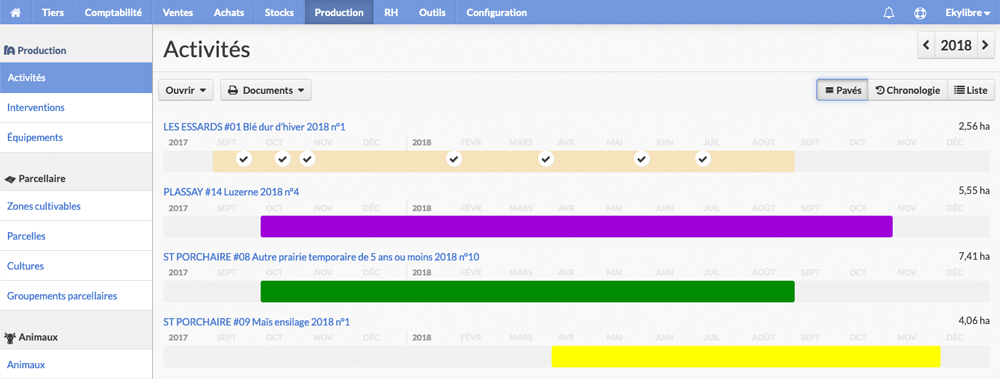Expand the Documents print dropdown
1000x379 pixels.
(x=266, y=91)
